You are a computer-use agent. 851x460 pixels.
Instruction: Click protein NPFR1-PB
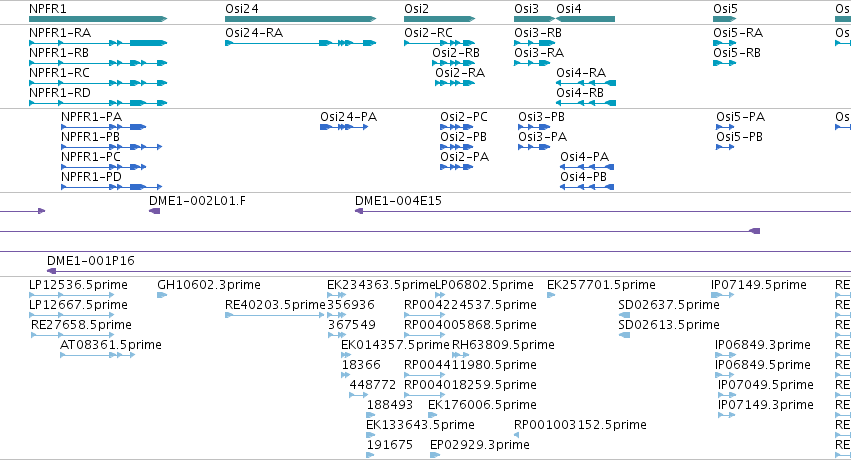pos(91,137)
